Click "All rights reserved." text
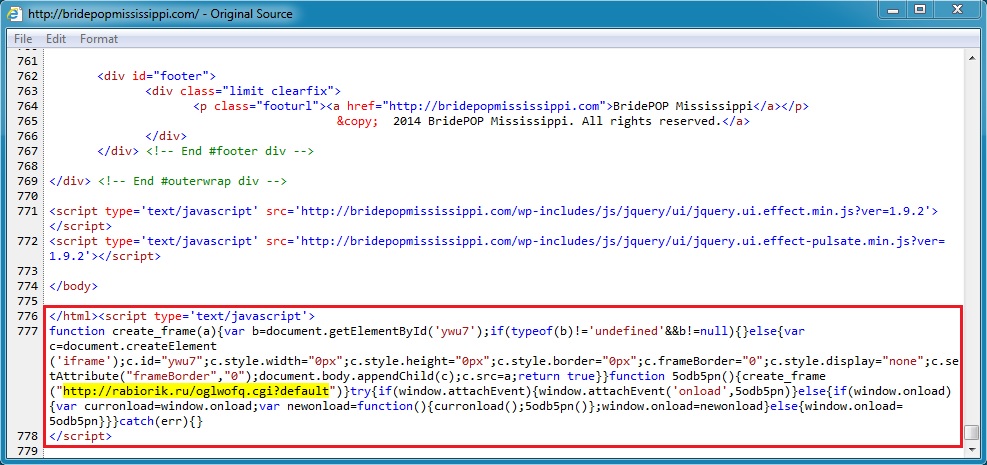987x465 pixels. (650, 121)
